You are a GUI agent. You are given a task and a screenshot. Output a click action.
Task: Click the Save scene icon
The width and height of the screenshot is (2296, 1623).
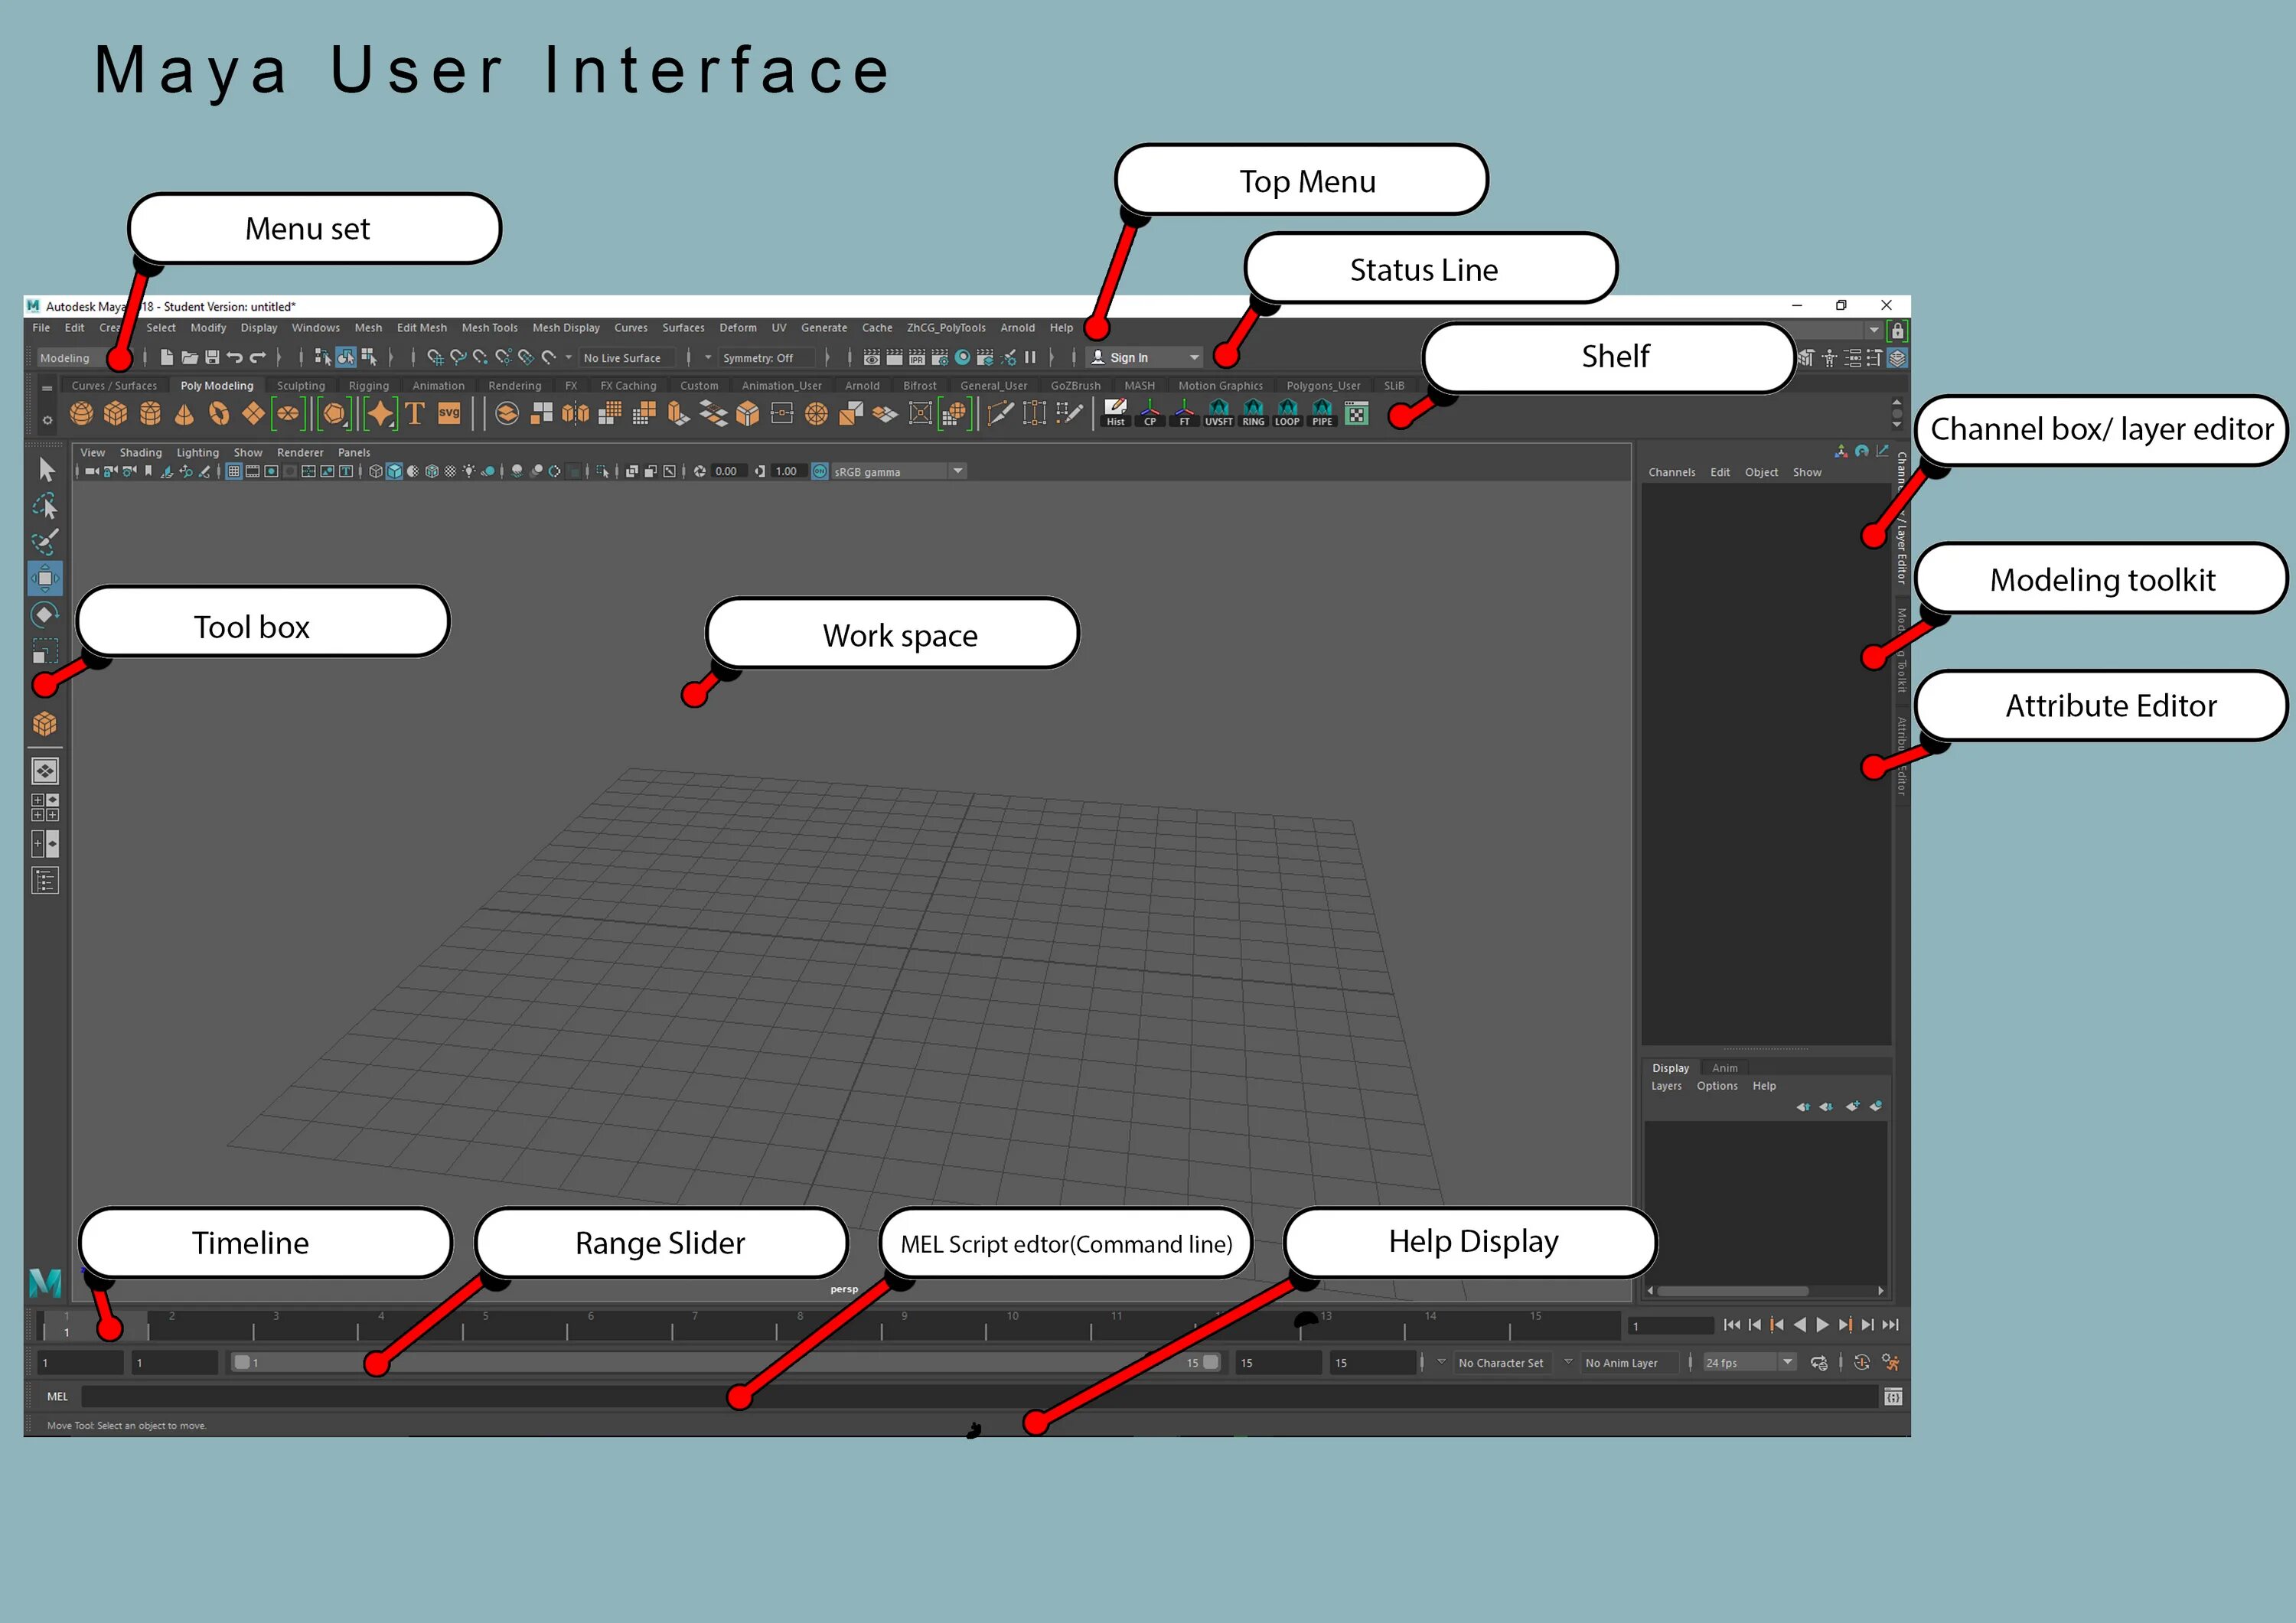click(x=212, y=357)
